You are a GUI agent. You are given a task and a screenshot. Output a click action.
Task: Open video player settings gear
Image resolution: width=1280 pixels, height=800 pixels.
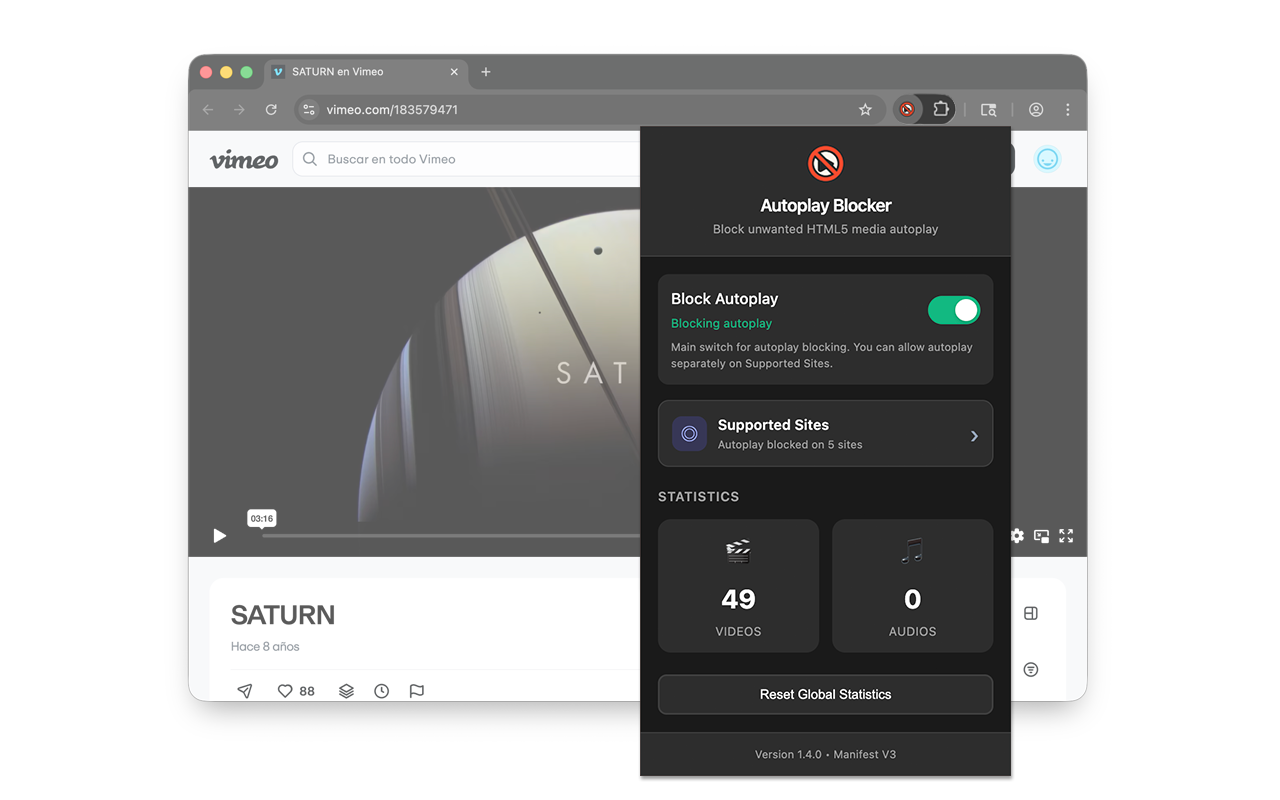coord(1017,536)
